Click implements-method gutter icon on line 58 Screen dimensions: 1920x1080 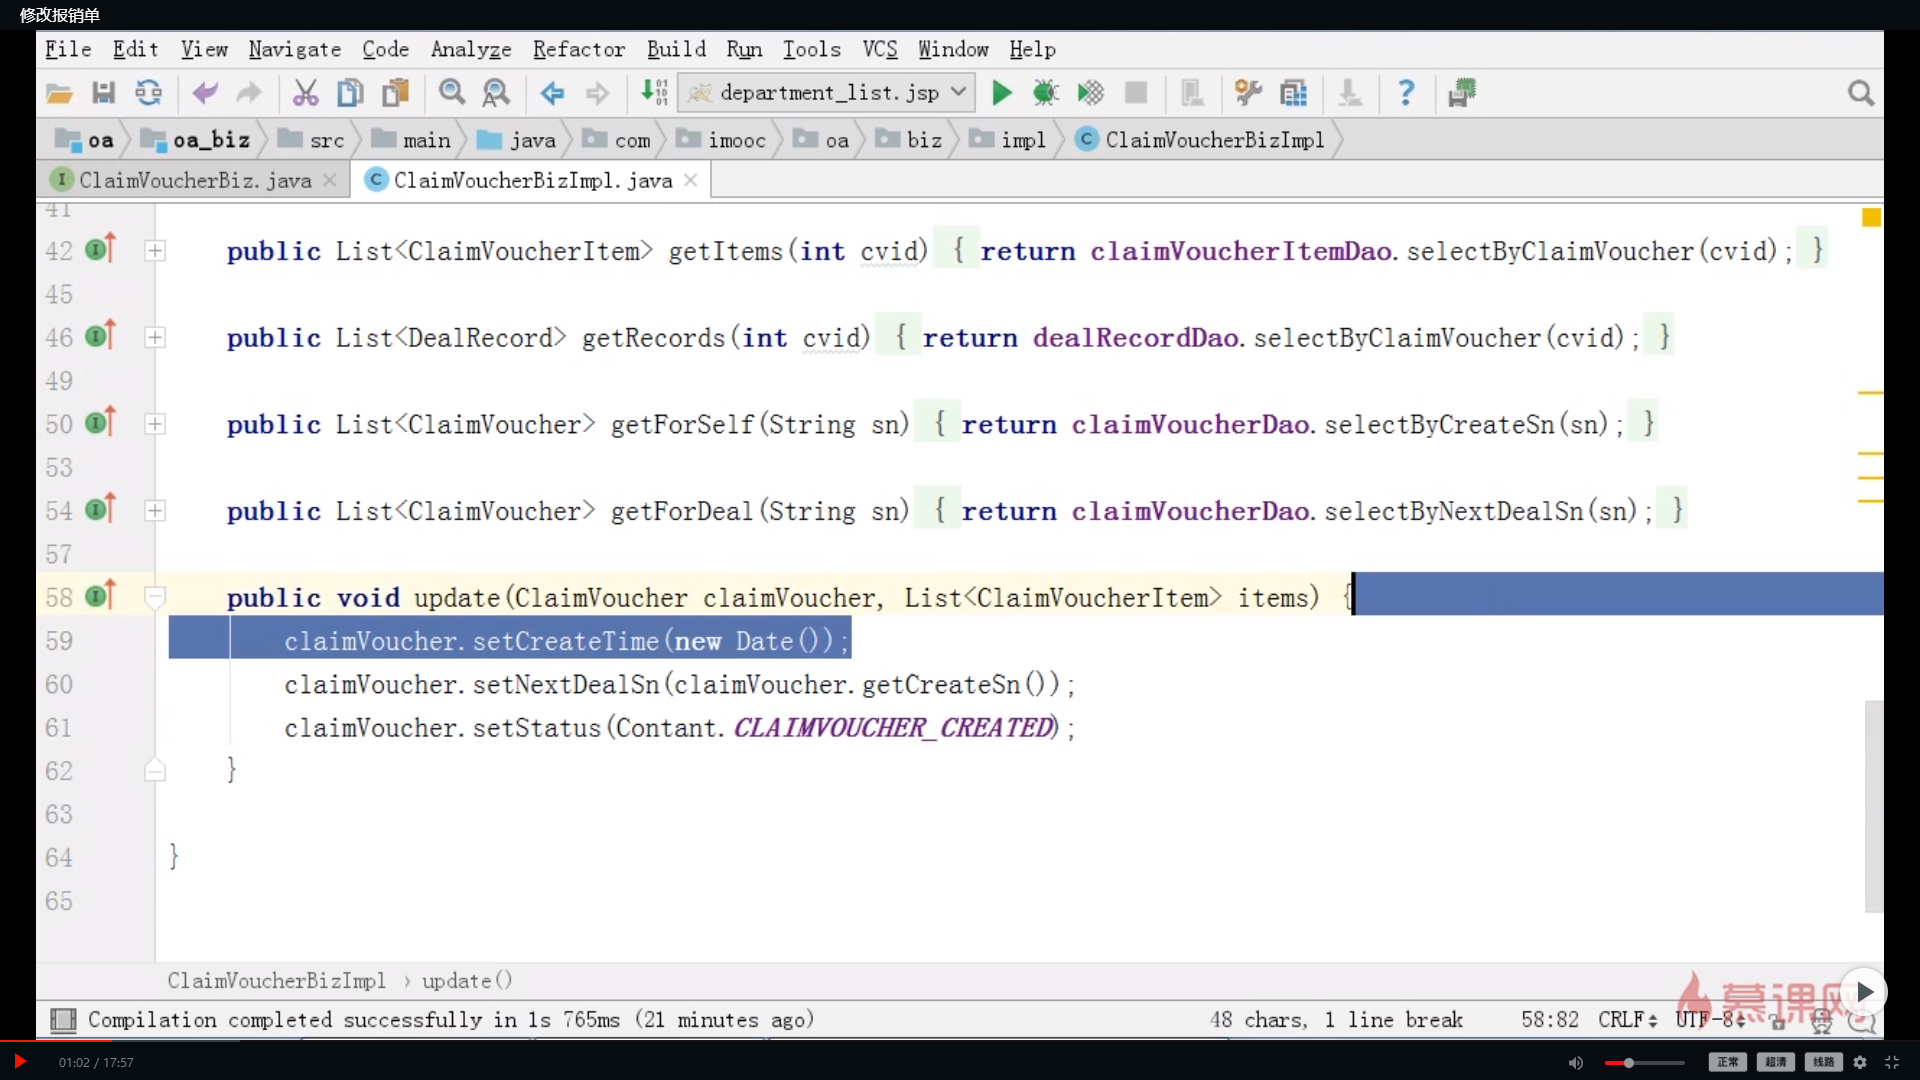point(101,596)
